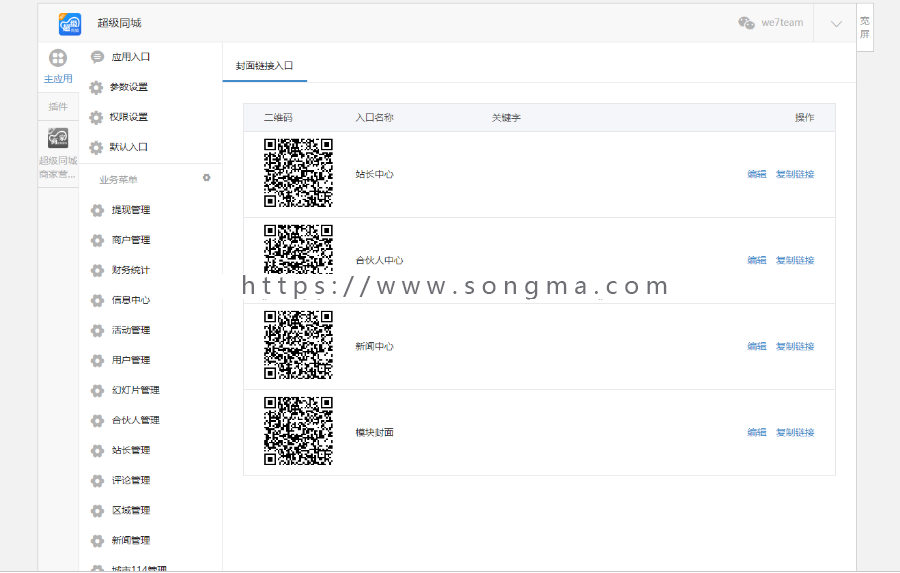Screen dimensions: 900x573
Task: Edit the 新闻中心 entry
Action: [x=757, y=346]
